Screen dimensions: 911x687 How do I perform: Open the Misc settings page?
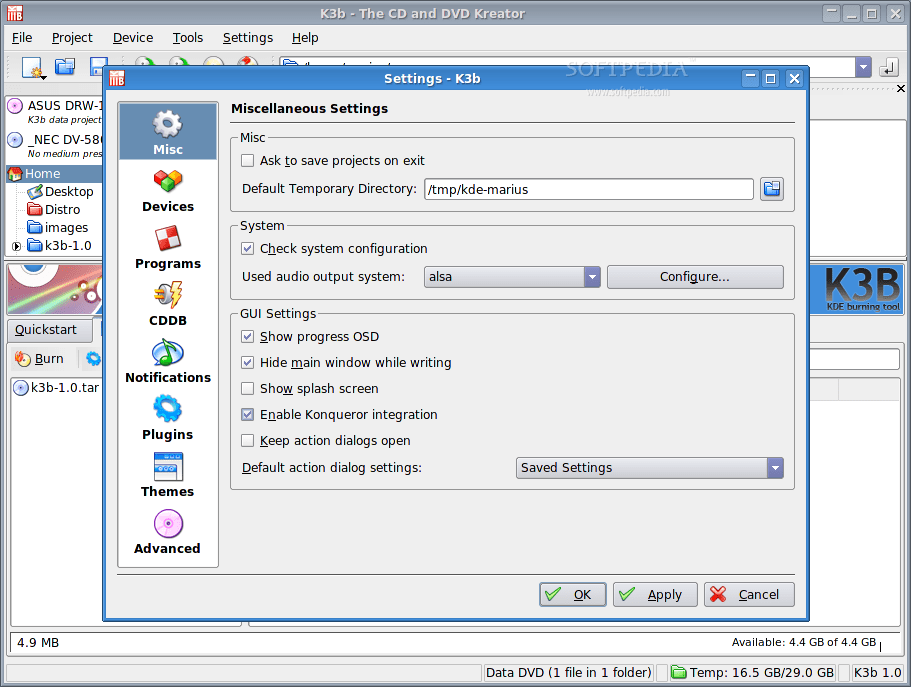167,132
